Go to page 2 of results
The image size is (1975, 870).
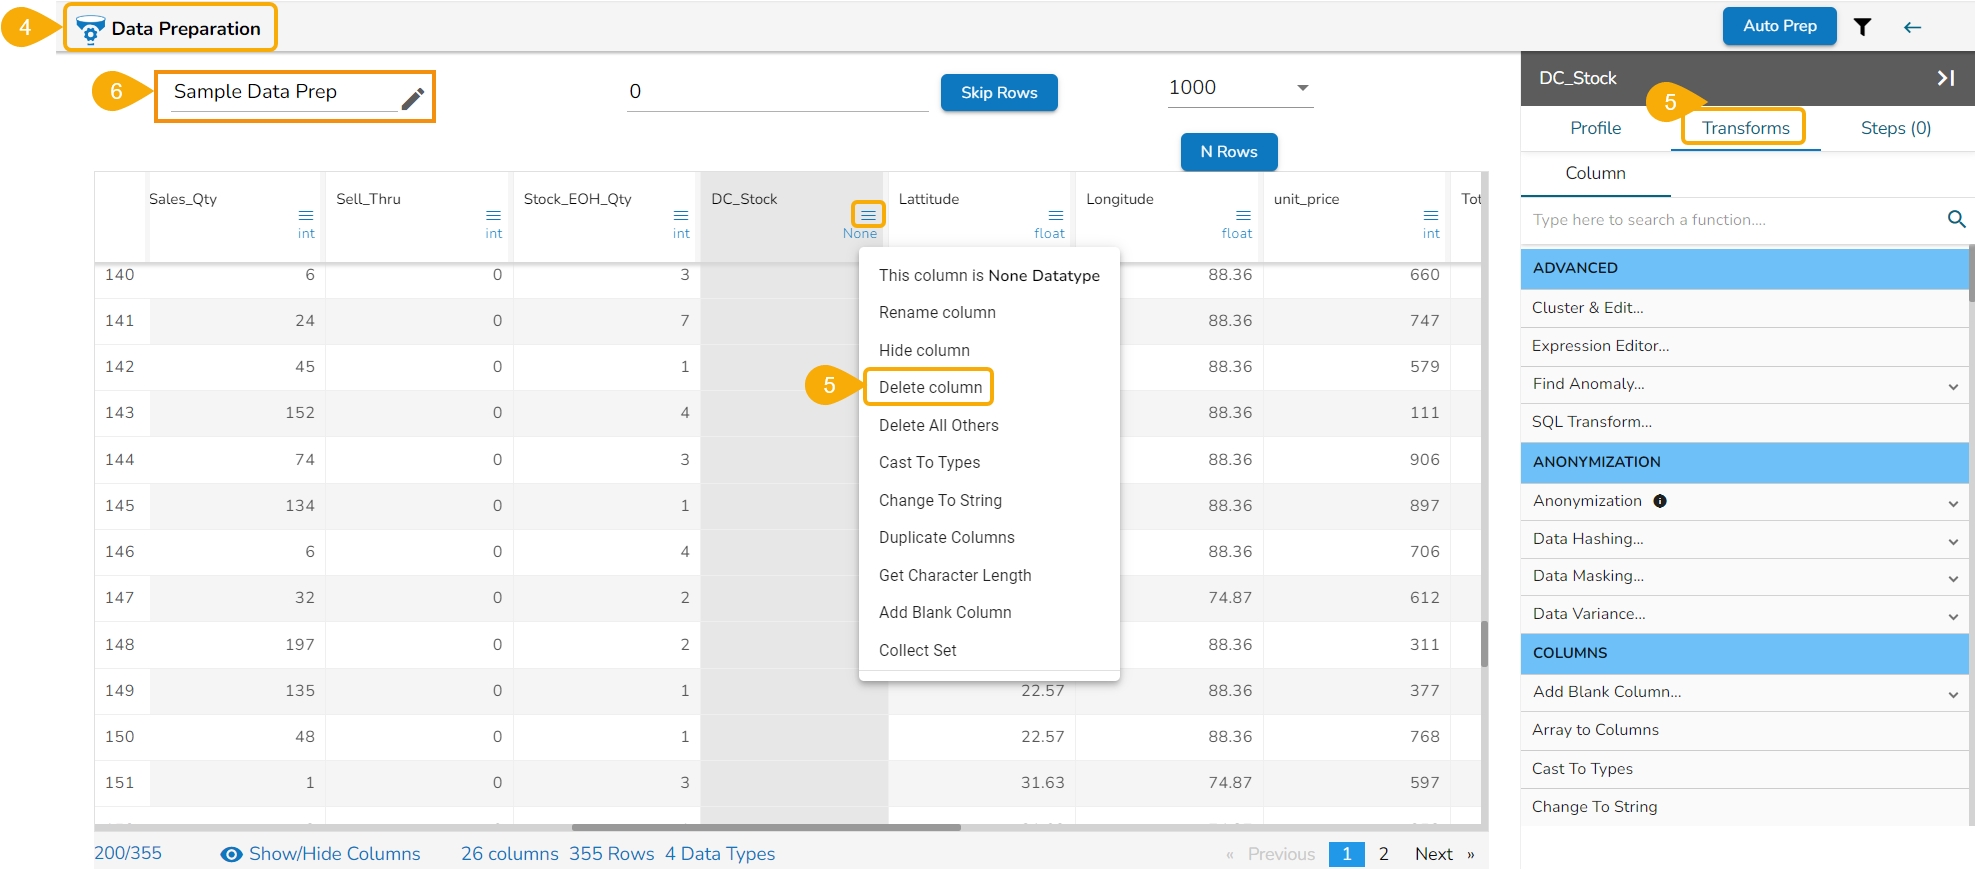click(x=1383, y=854)
